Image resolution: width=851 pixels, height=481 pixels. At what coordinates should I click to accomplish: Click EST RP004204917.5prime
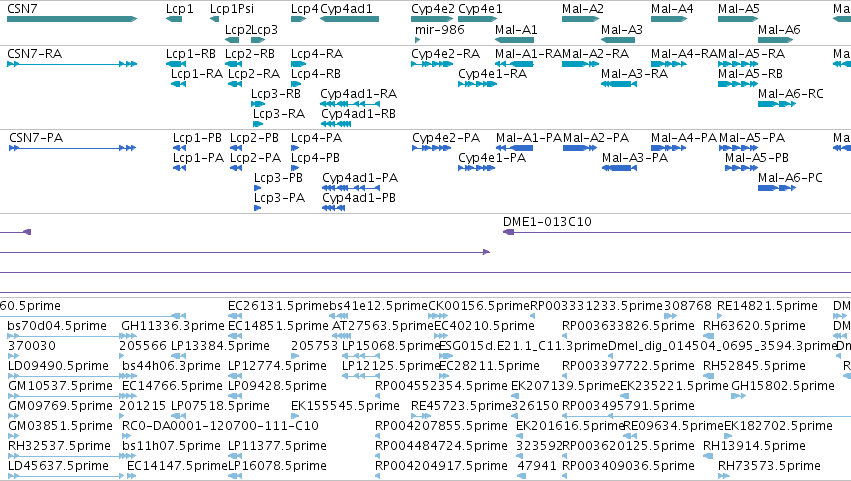pos(441,466)
